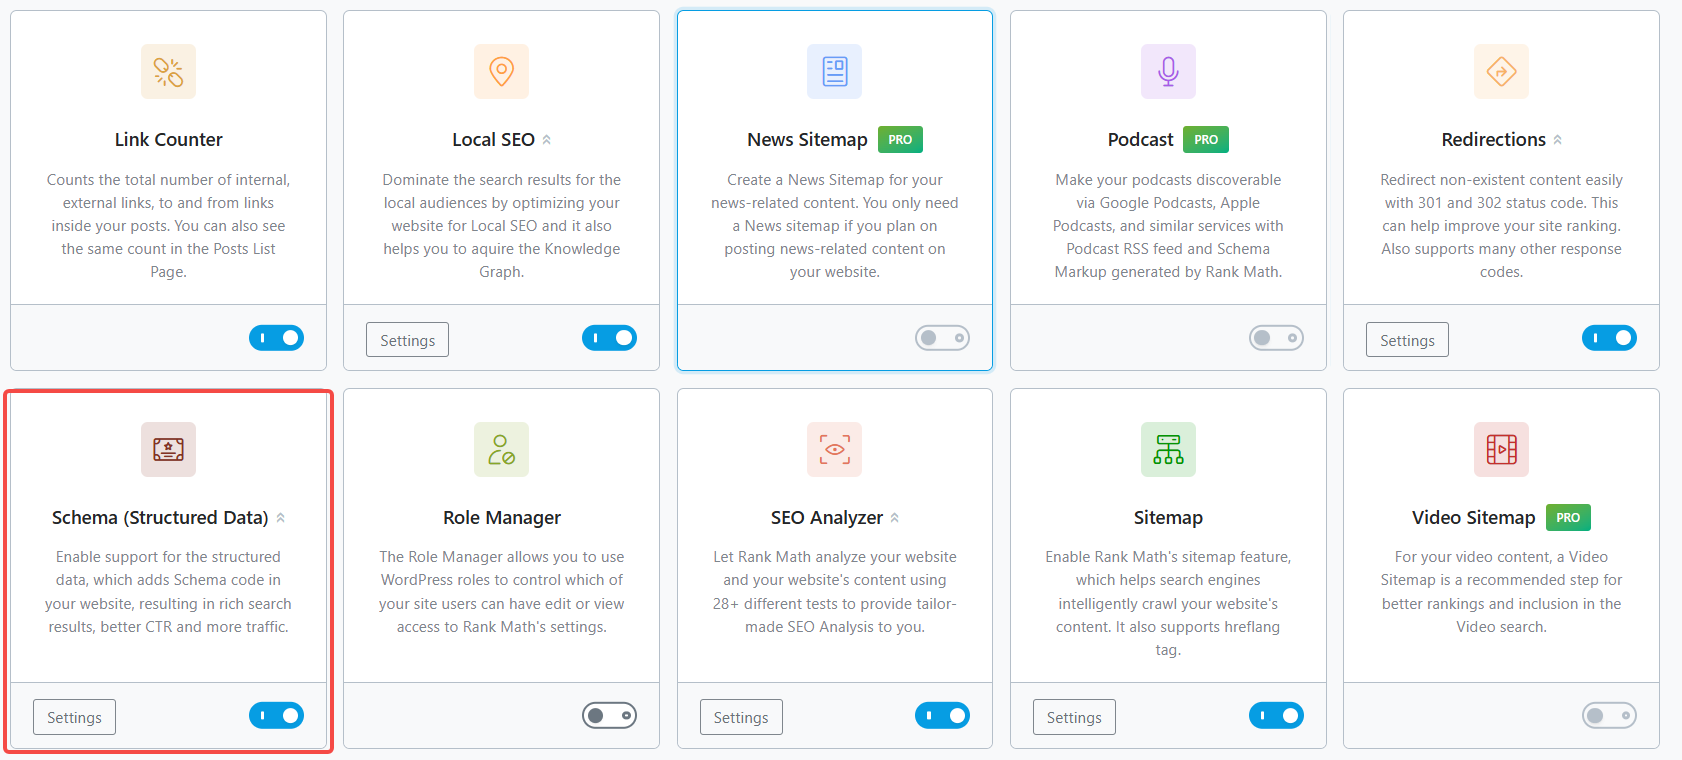This screenshot has height=760, width=1682.
Task: Click the chevron next to Redirections title
Action: click(x=1558, y=140)
